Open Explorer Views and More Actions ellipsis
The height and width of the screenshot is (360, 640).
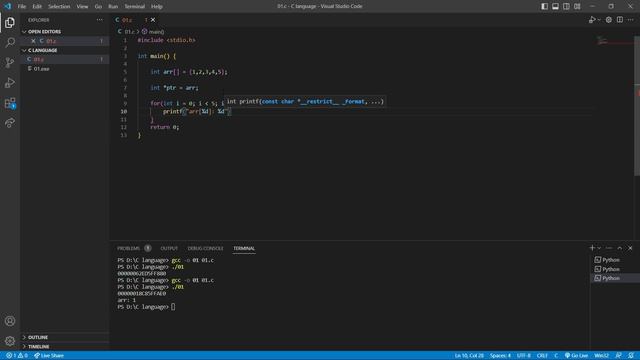(x=100, y=20)
